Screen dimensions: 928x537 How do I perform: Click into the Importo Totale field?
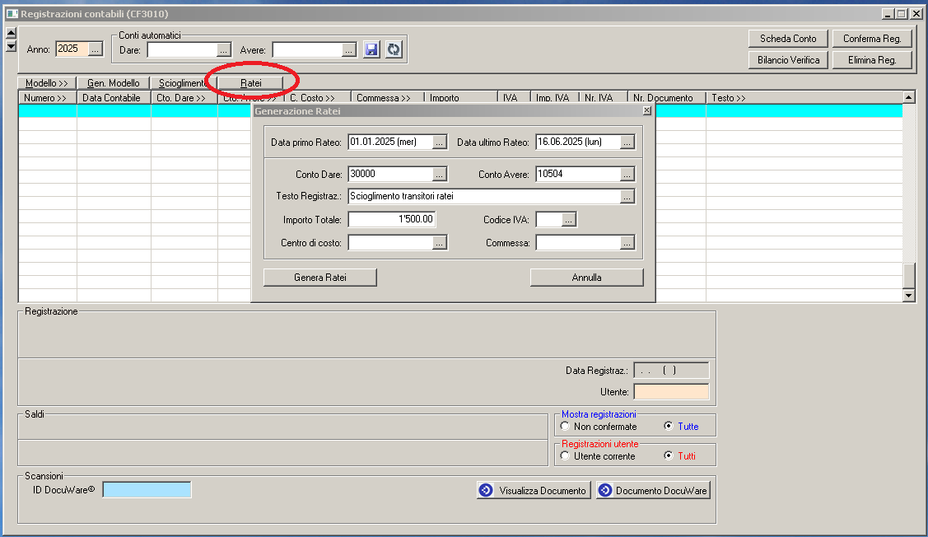pos(391,219)
